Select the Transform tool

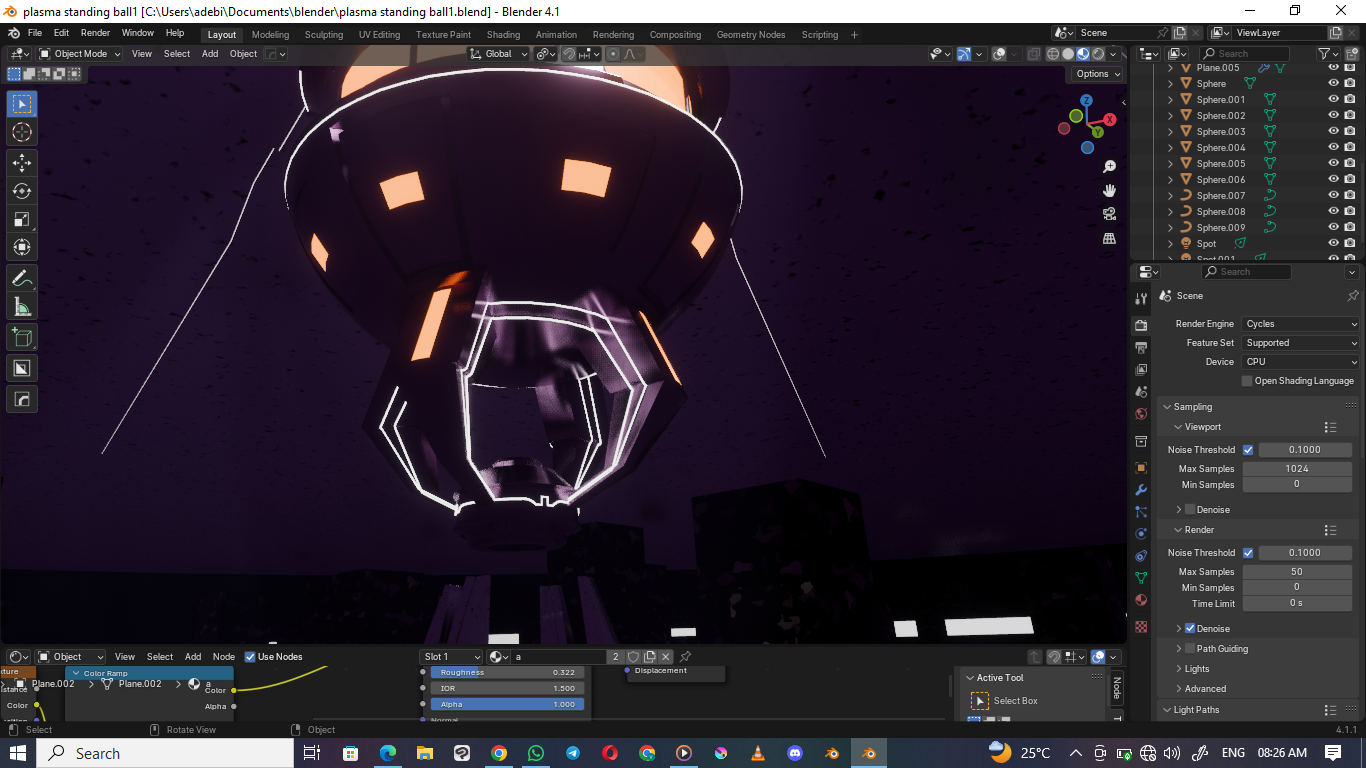[22, 247]
